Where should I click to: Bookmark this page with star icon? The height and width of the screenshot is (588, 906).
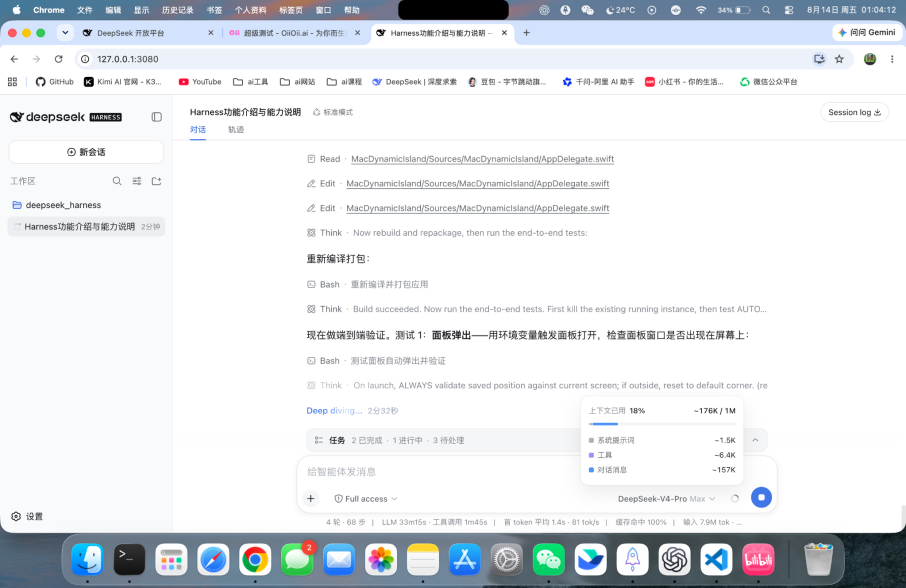839,59
